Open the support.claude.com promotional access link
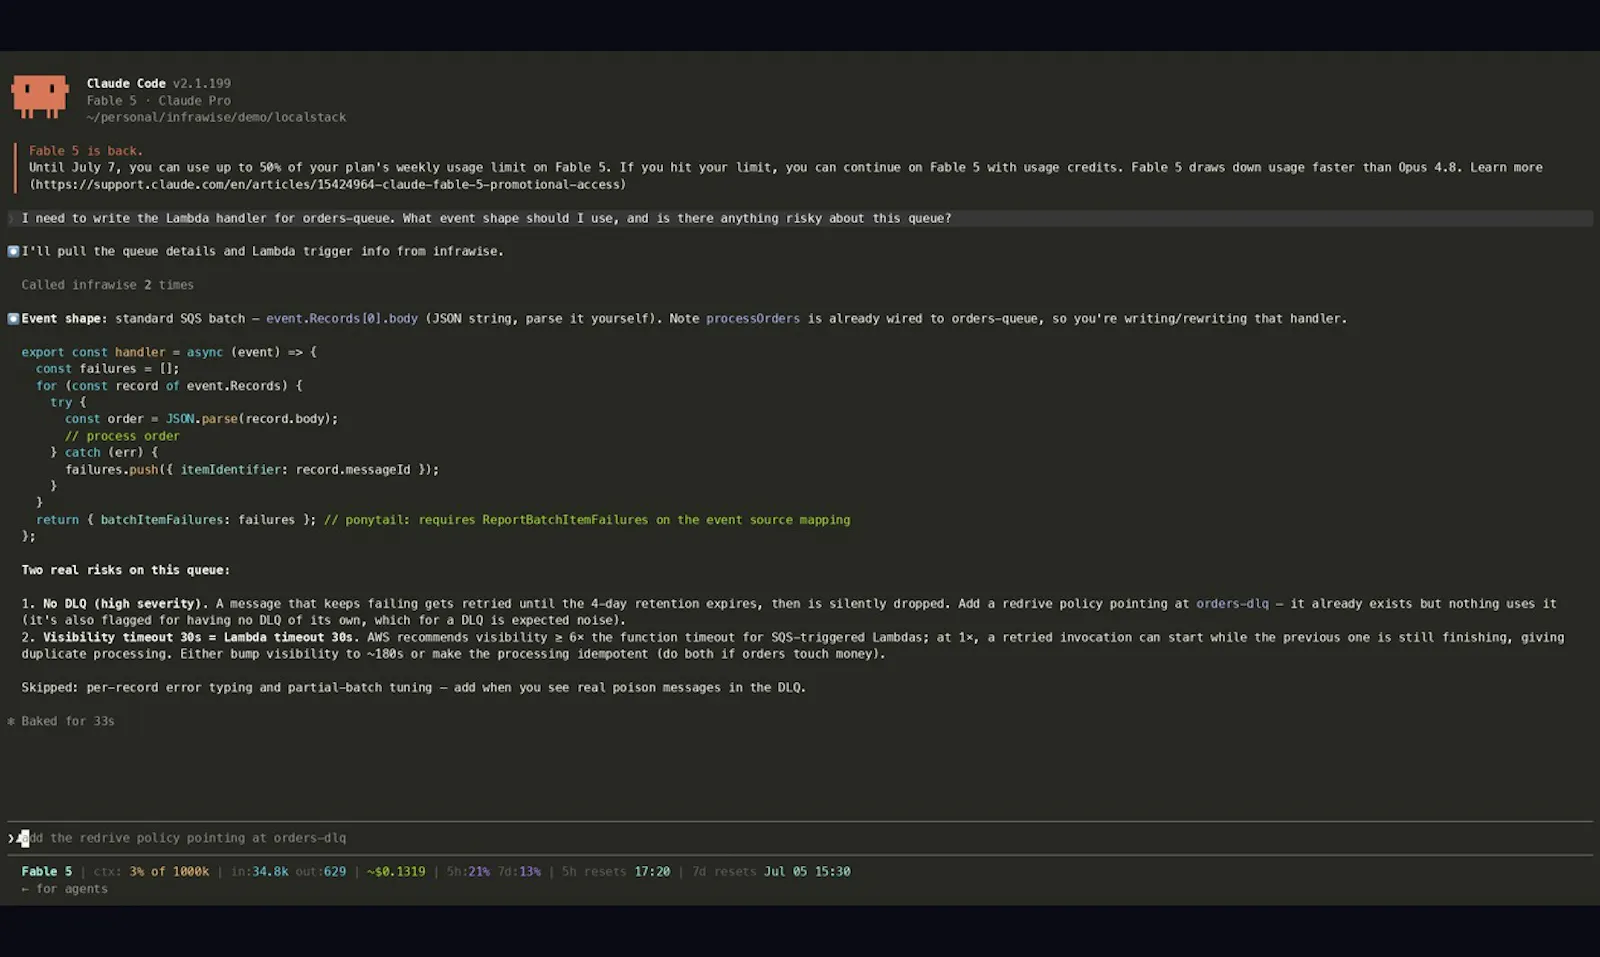 click(x=327, y=184)
